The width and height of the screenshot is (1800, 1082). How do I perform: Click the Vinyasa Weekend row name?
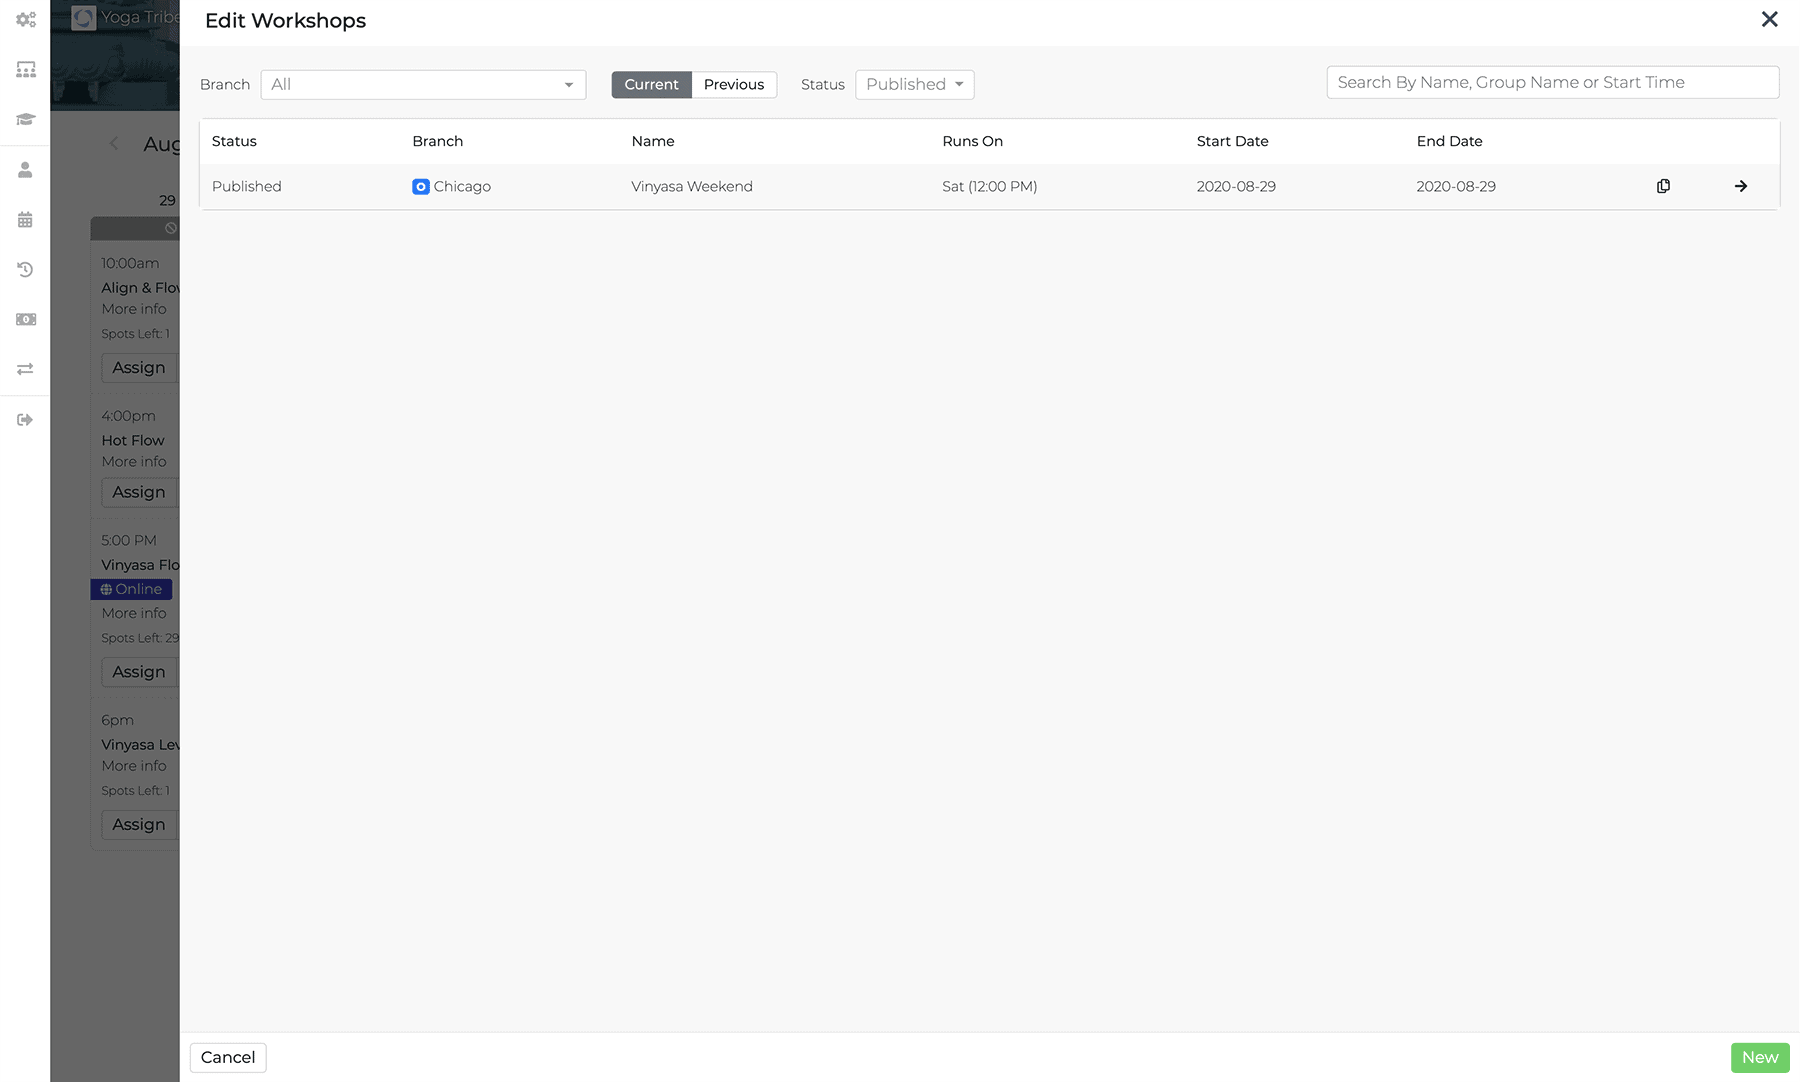692,187
